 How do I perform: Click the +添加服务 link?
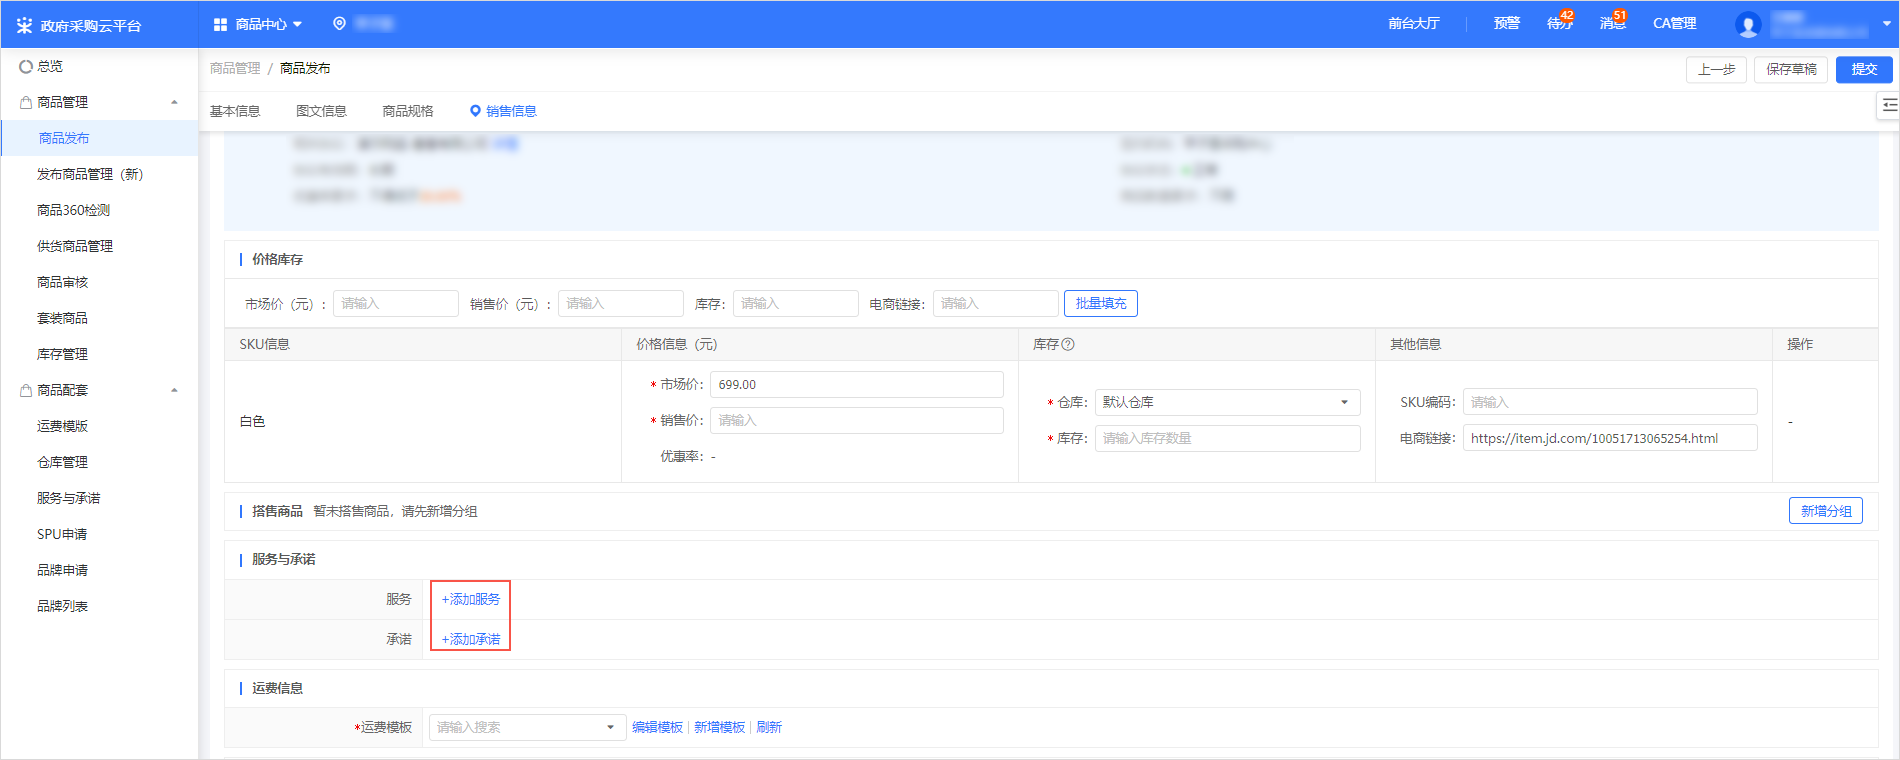(x=471, y=599)
